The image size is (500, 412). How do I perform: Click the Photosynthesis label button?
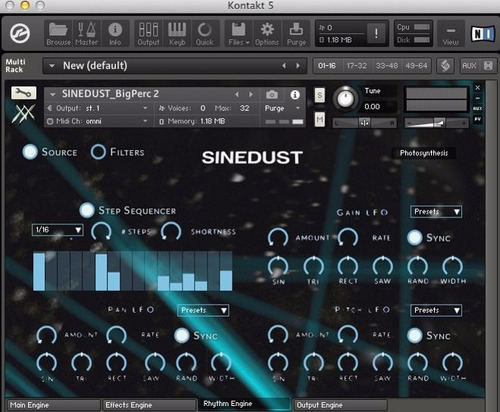(x=424, y=153)
